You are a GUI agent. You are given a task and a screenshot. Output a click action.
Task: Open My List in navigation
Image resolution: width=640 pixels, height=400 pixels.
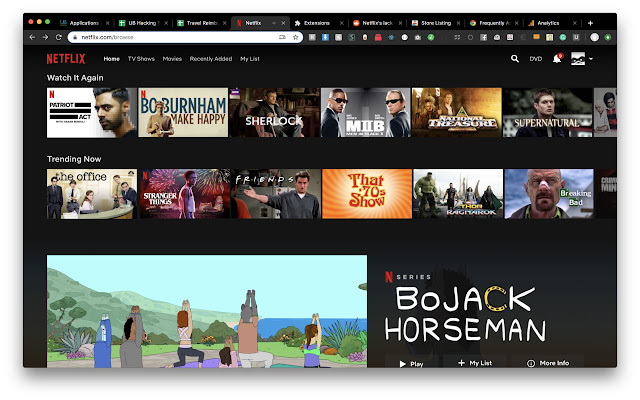pos(250,59)
